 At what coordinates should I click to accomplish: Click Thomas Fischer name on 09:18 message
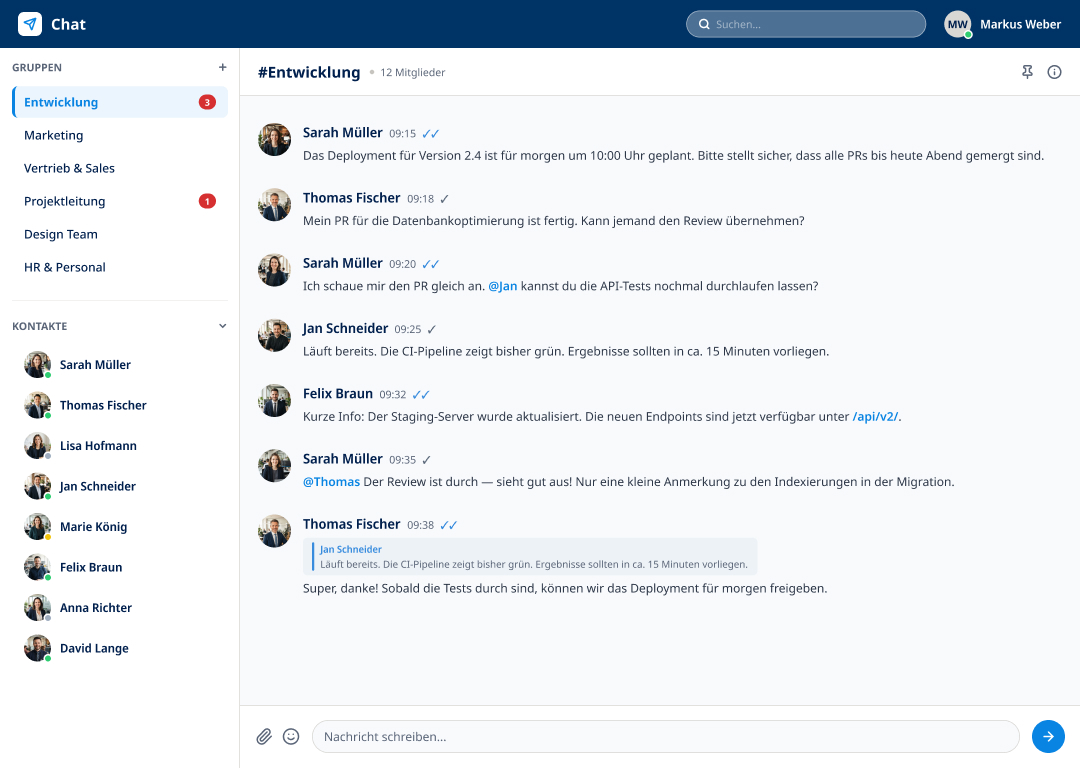point(351,198)
